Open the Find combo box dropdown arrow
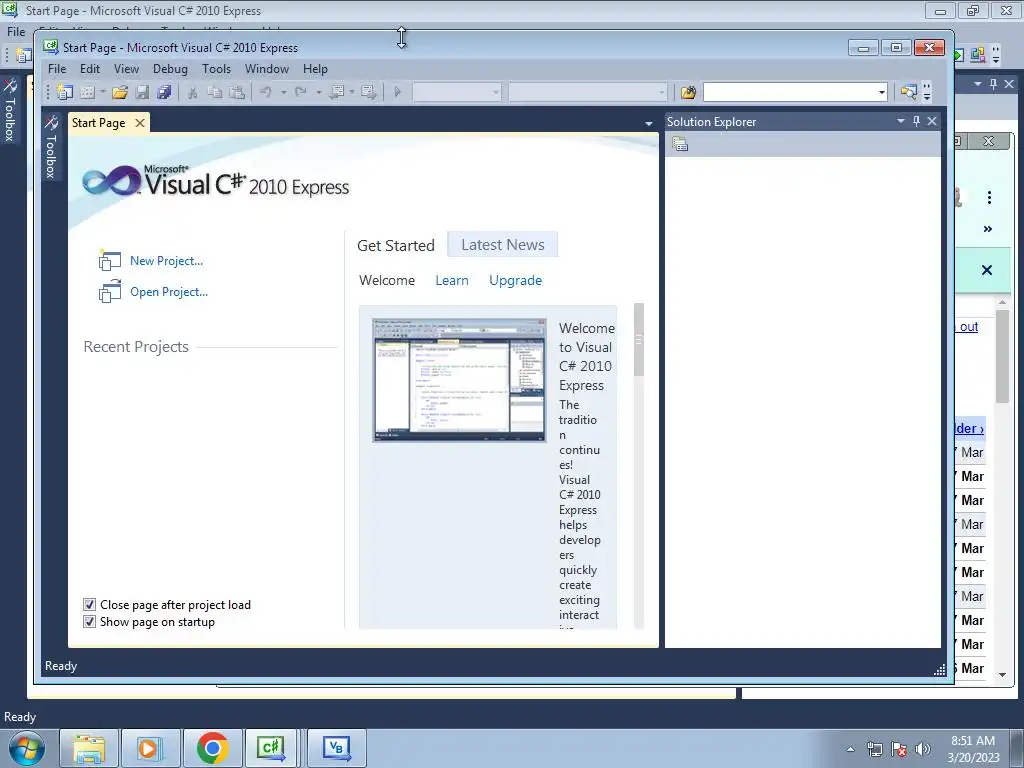1024x768 pixels. pos(882,92)
